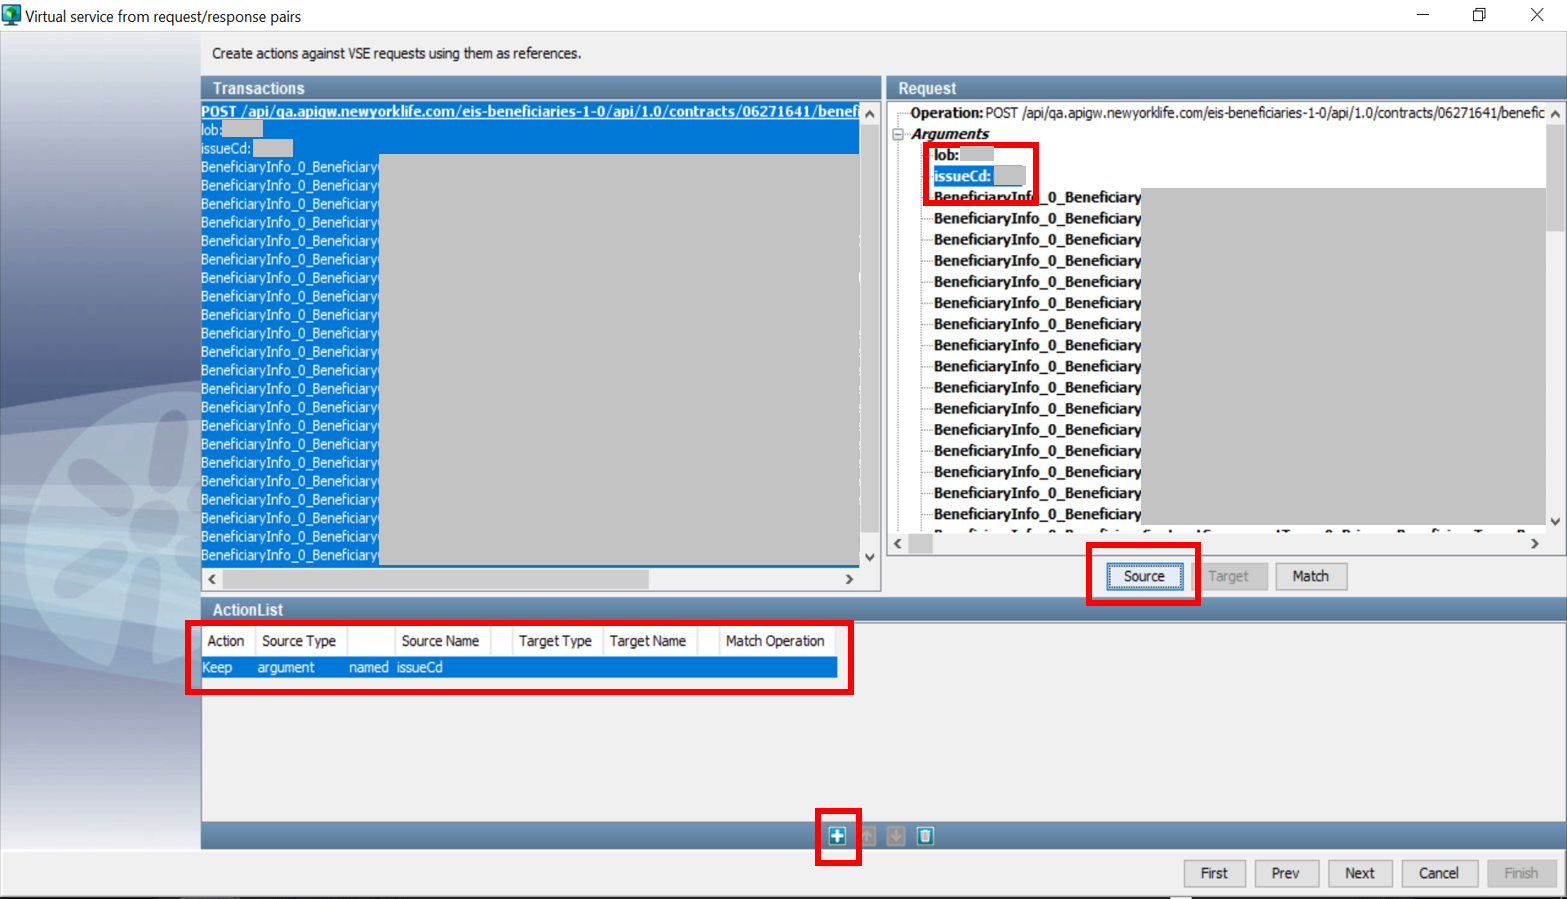
Task: Select the Arguments node label in Request tree
Action: point(950,134)
